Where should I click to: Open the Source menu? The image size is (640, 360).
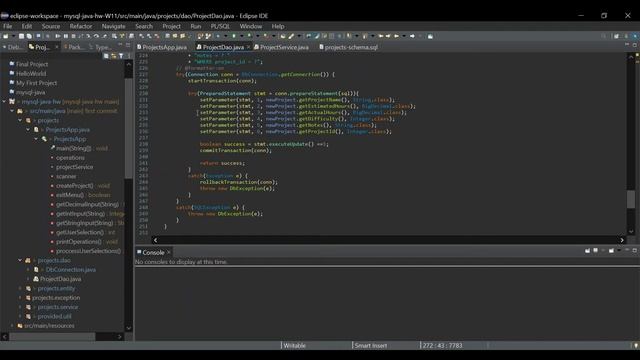[51, 26]
